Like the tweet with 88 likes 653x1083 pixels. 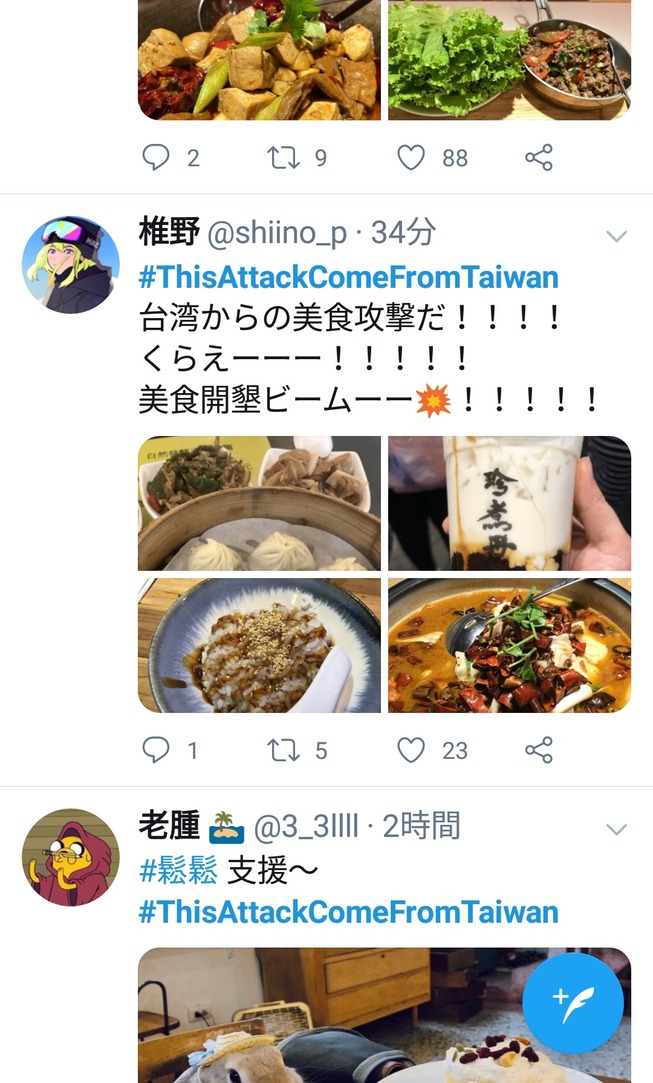pos(410,157)
